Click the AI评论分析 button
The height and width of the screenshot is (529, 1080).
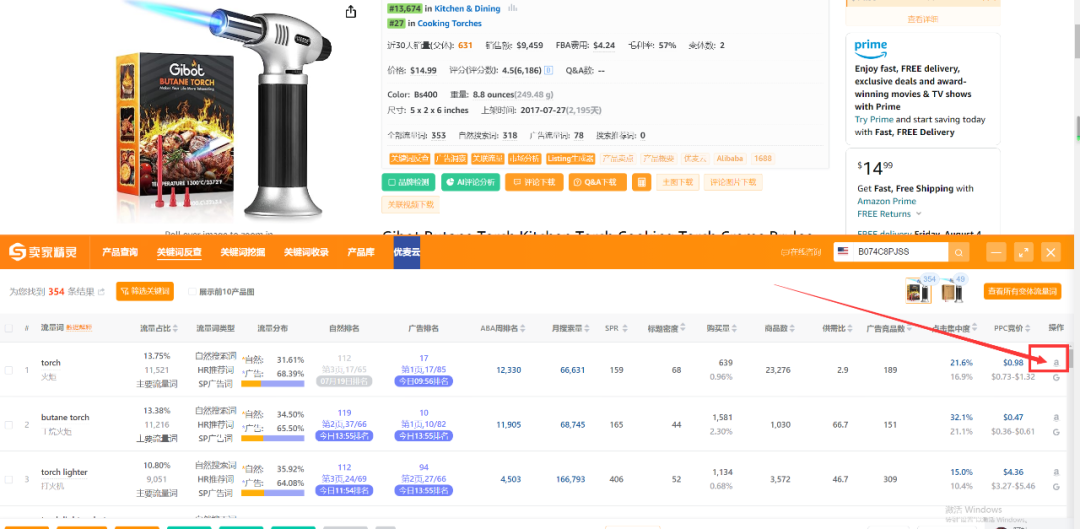pos(470,183)
